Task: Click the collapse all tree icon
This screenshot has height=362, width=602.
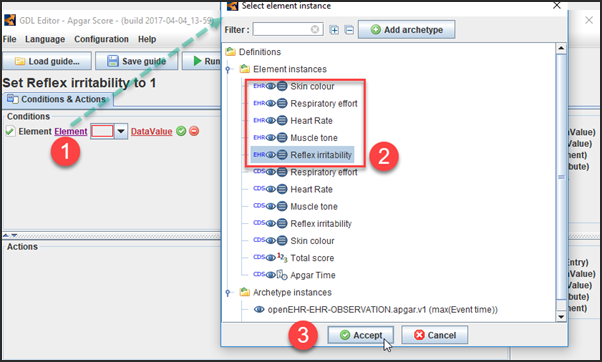Action: tap(349, 30)
